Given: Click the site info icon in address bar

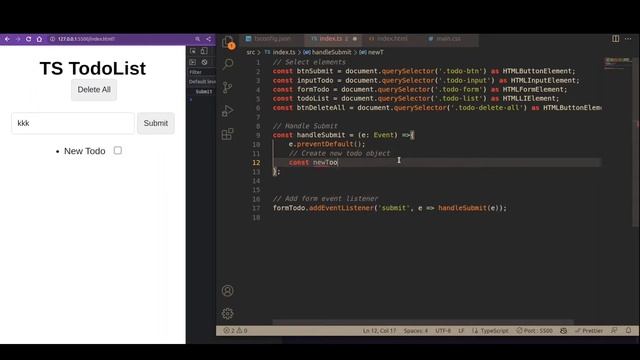Looking at the screenshot, I should point(52,39).
